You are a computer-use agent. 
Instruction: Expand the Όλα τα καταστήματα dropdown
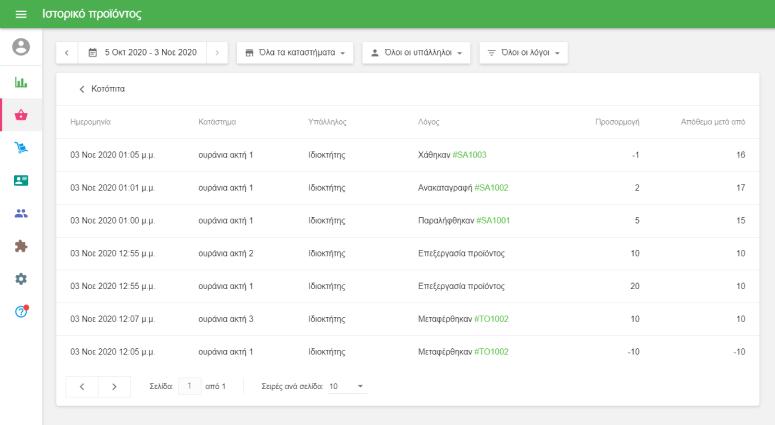coord(295,52)
